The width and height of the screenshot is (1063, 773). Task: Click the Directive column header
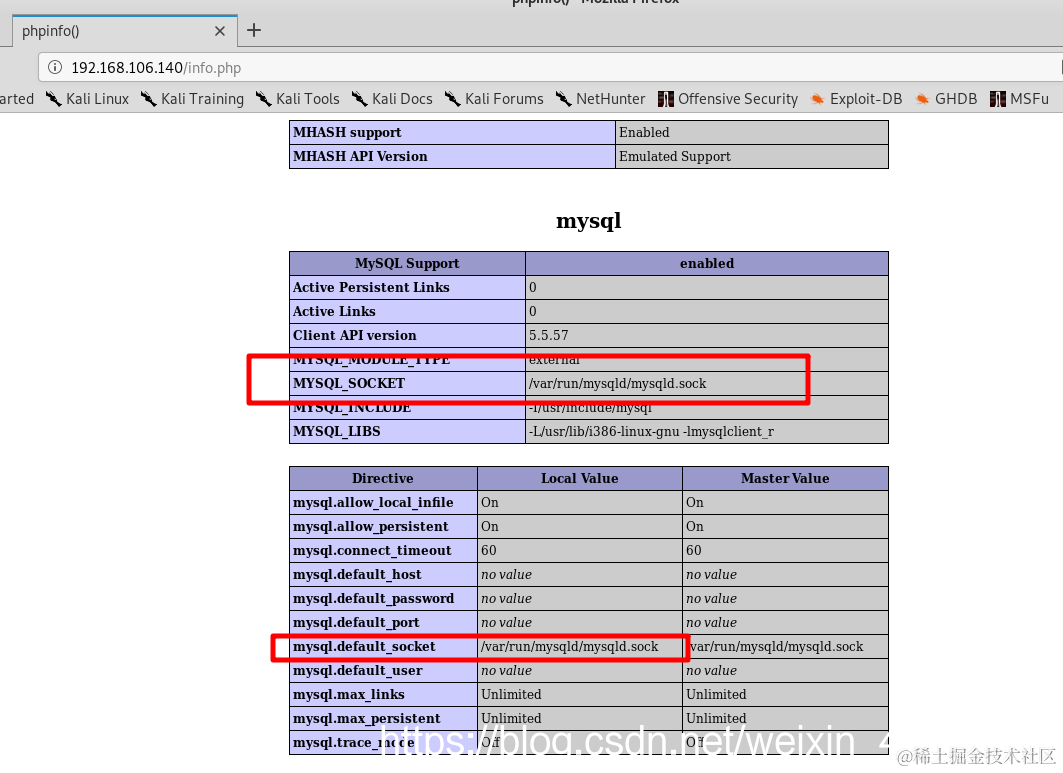(x=383, y=479)
